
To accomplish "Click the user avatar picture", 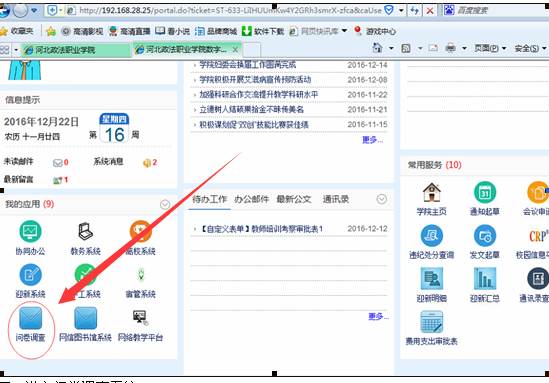I will coord(25,70).
